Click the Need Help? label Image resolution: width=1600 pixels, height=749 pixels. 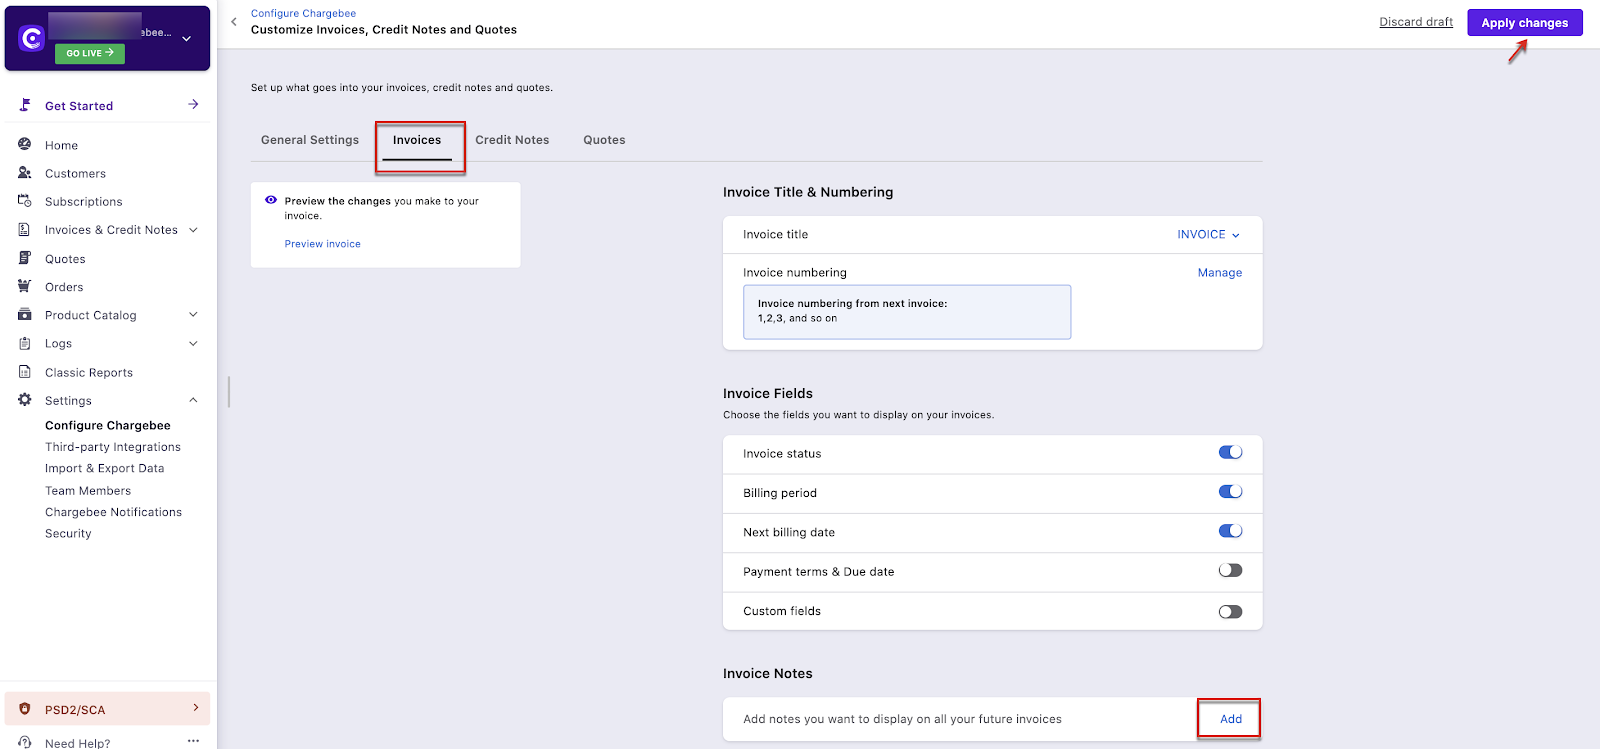click(x=78, y=743)
